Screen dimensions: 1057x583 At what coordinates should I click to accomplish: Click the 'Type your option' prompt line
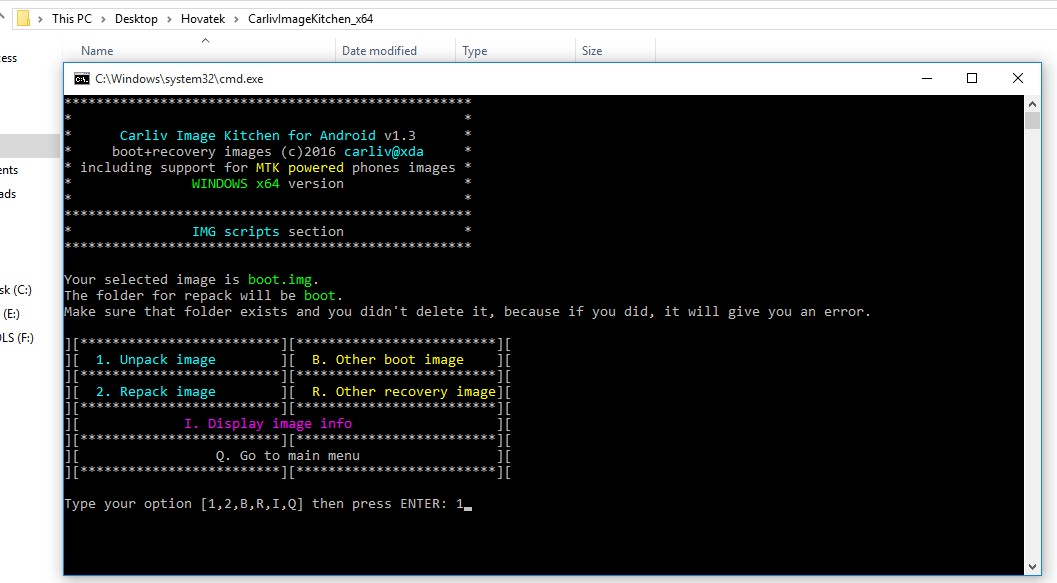pyautogui.click(x=268, y=503)
